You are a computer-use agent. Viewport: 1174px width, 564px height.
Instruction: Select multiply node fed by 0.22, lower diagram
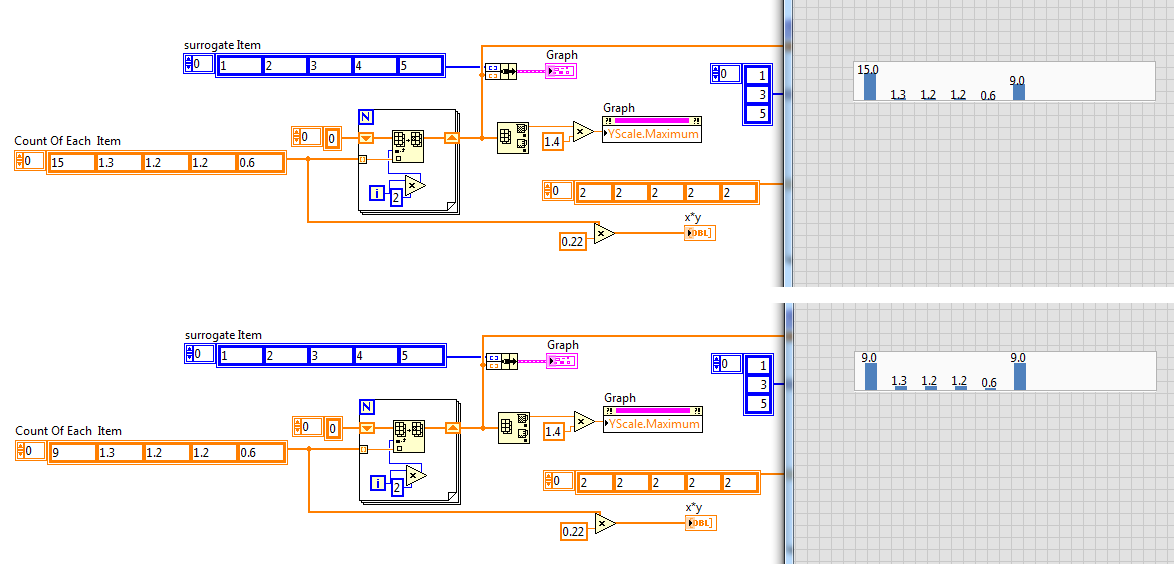tap(605, 524)
